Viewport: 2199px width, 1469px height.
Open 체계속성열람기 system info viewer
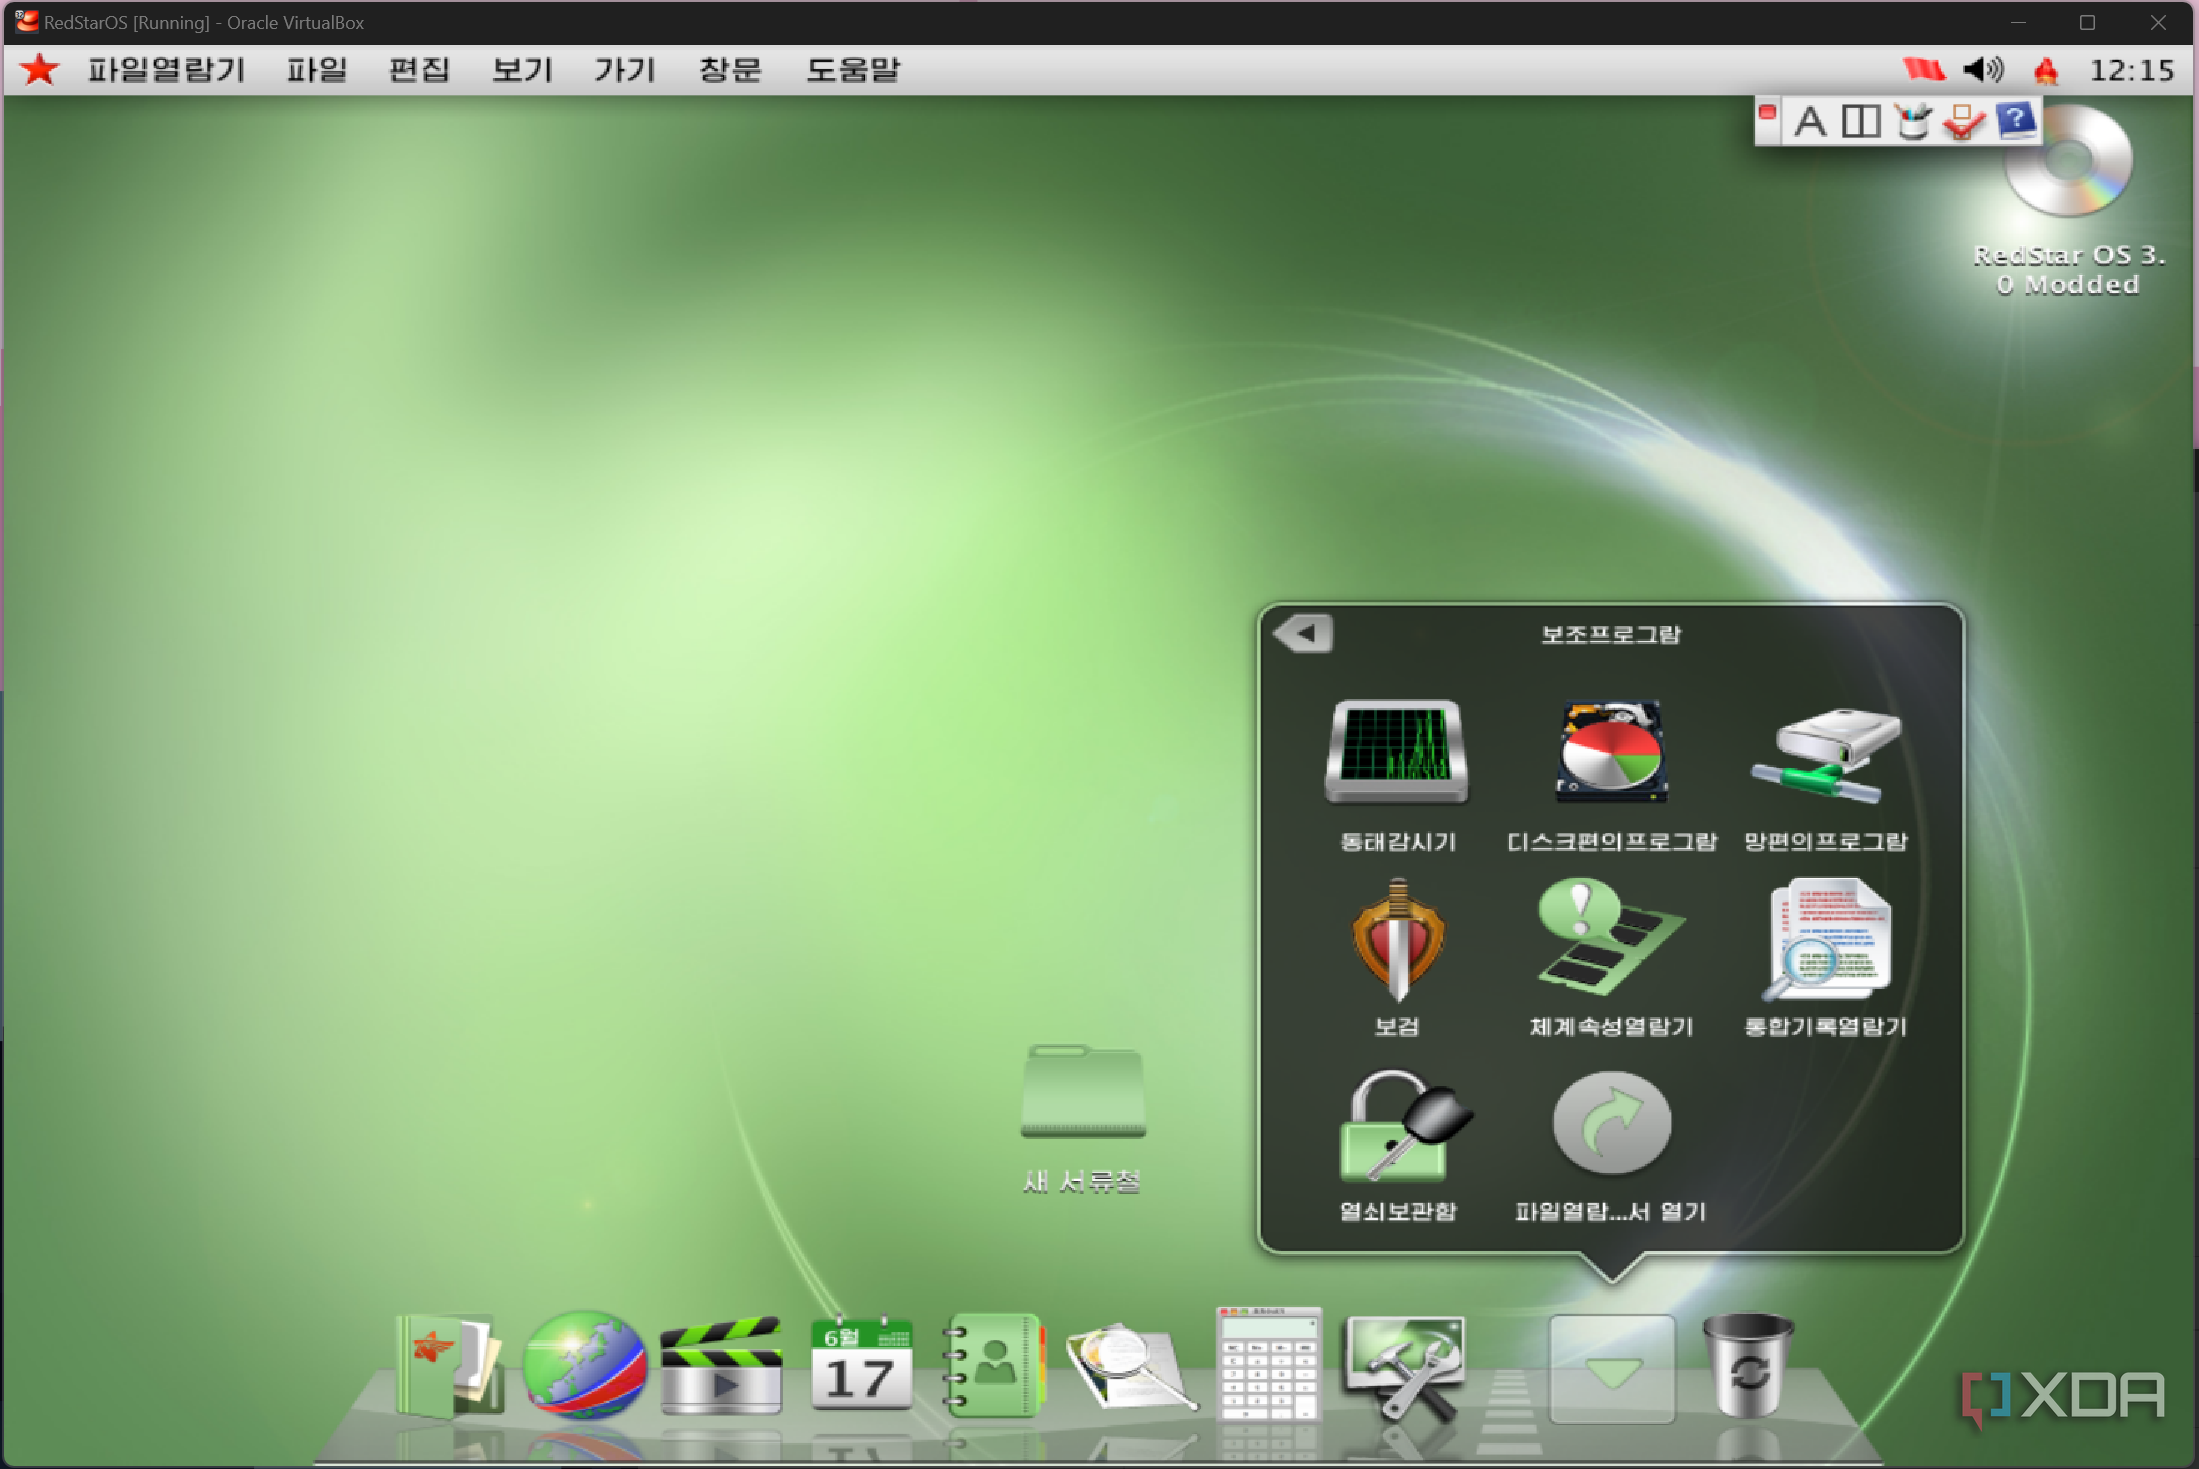pyautogui.click(x=1611, y=936)
